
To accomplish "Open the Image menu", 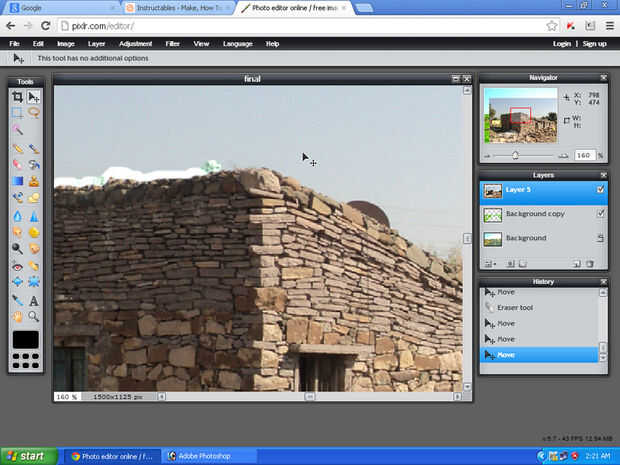I will [x=66, y=43].
